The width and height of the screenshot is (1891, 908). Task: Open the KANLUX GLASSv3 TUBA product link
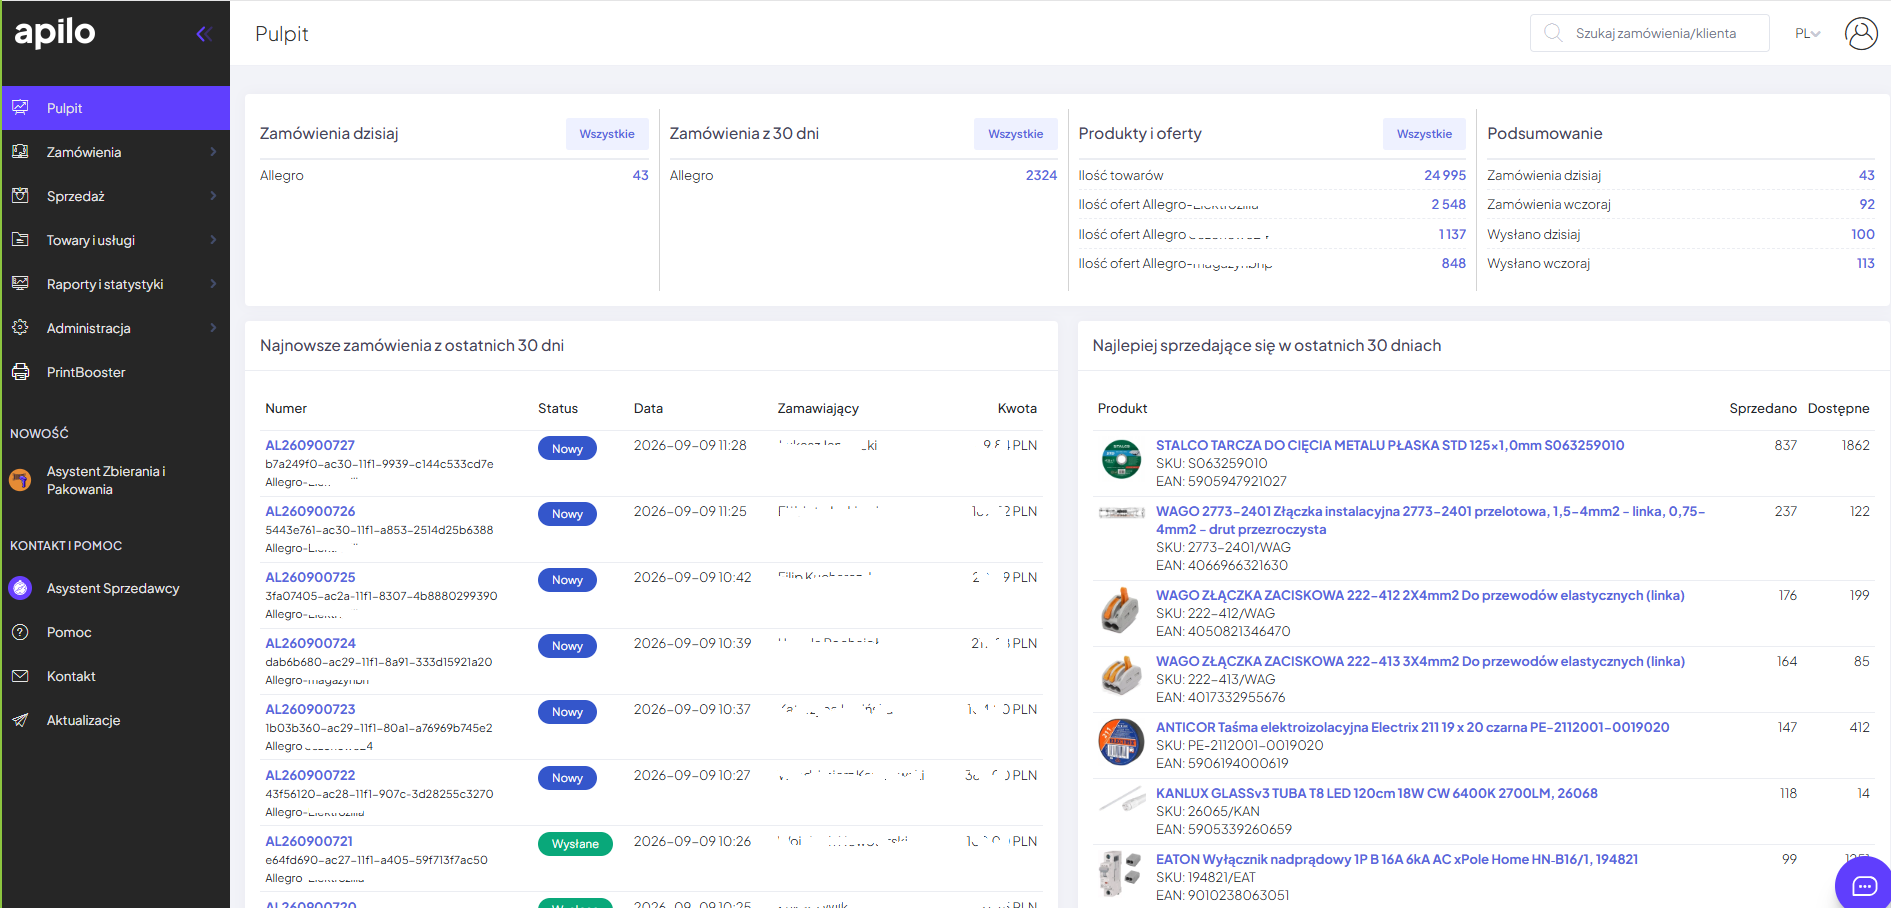click(1377, 793)
